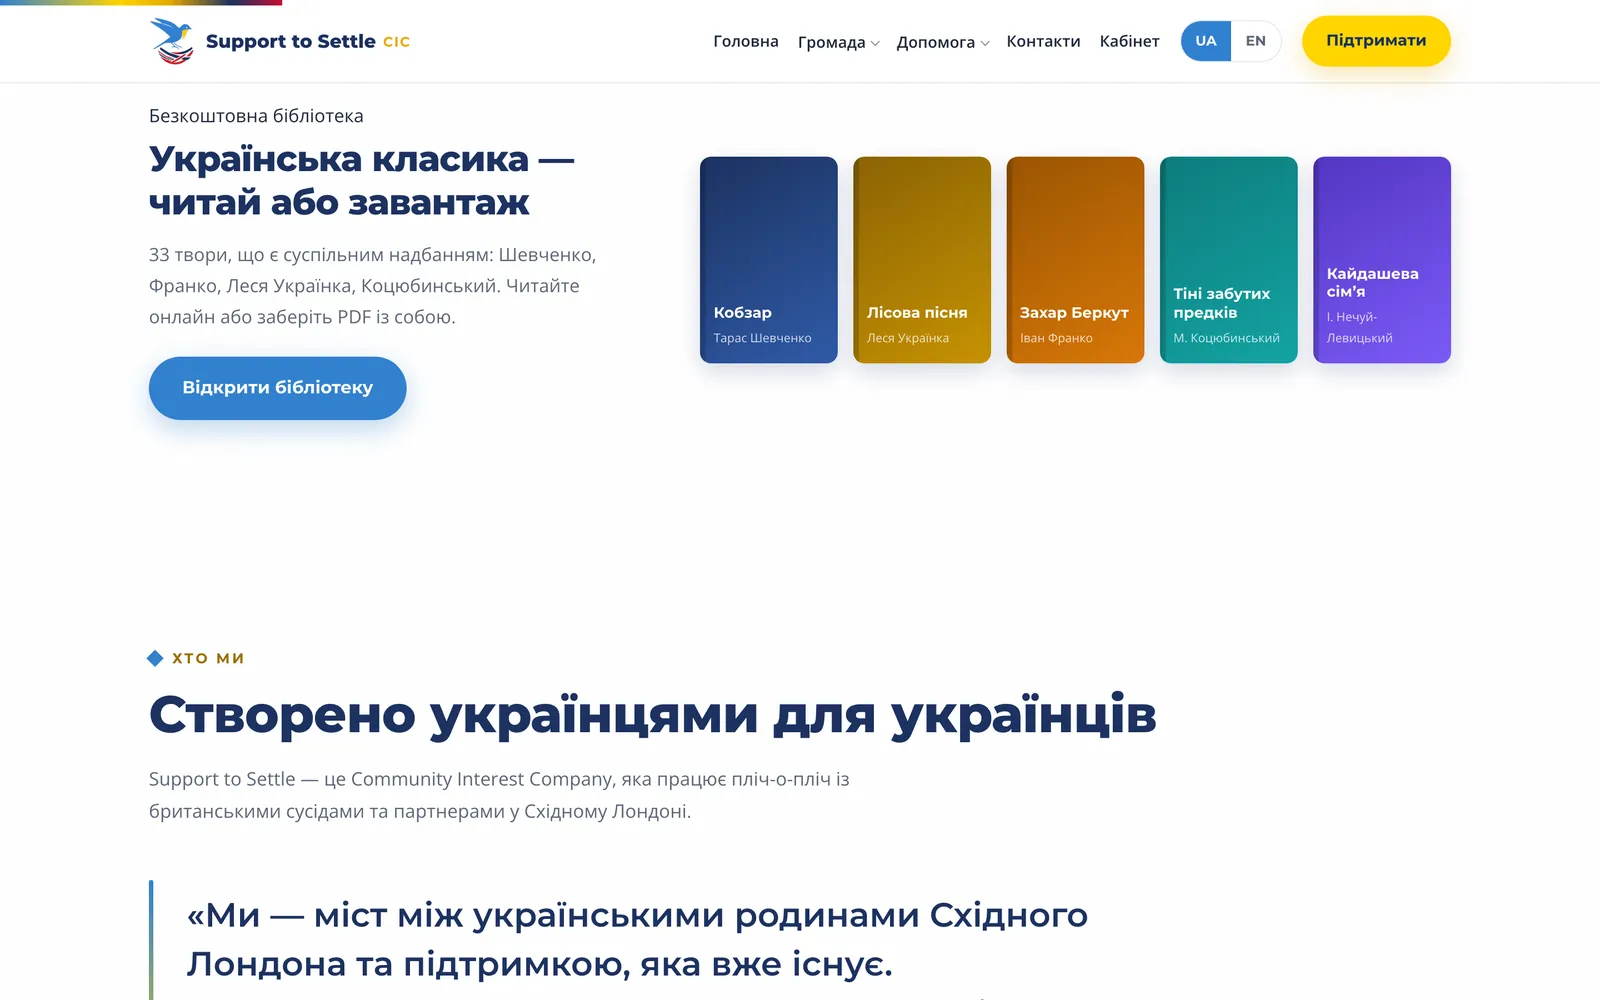
Task: Open the Головна menu item
Action: [746, 41]
